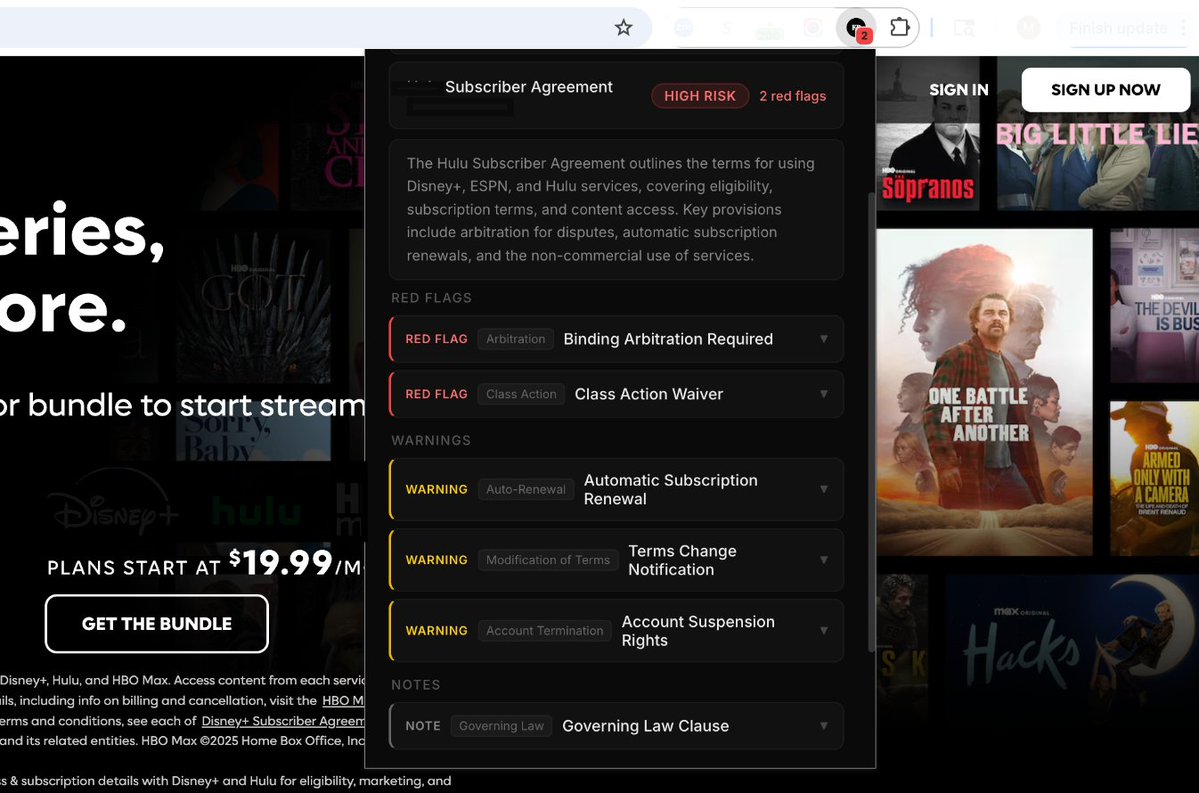Screen dimensions: 1199x793
Task: Click the Modification of Terms tag
Action: point(548,560)
